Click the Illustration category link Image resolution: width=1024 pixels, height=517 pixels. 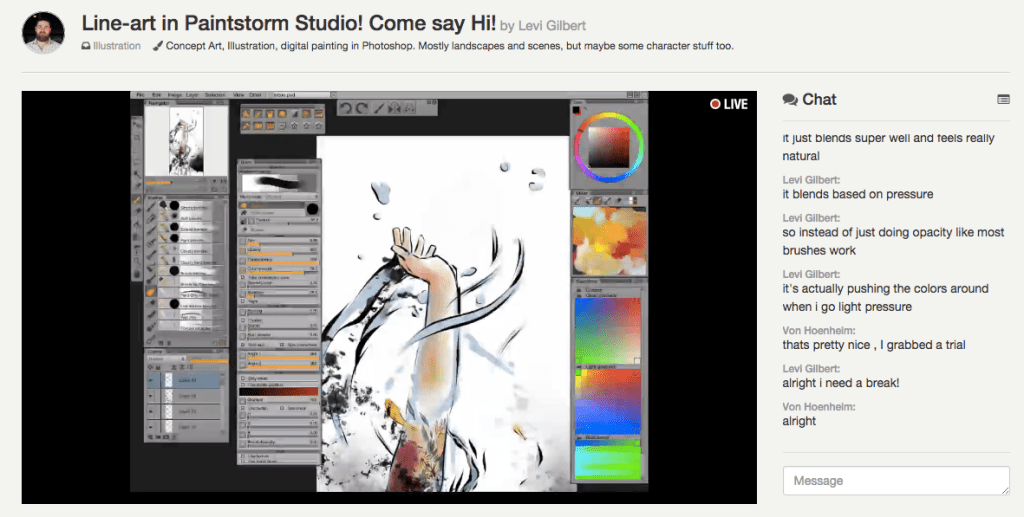point(116,46)
